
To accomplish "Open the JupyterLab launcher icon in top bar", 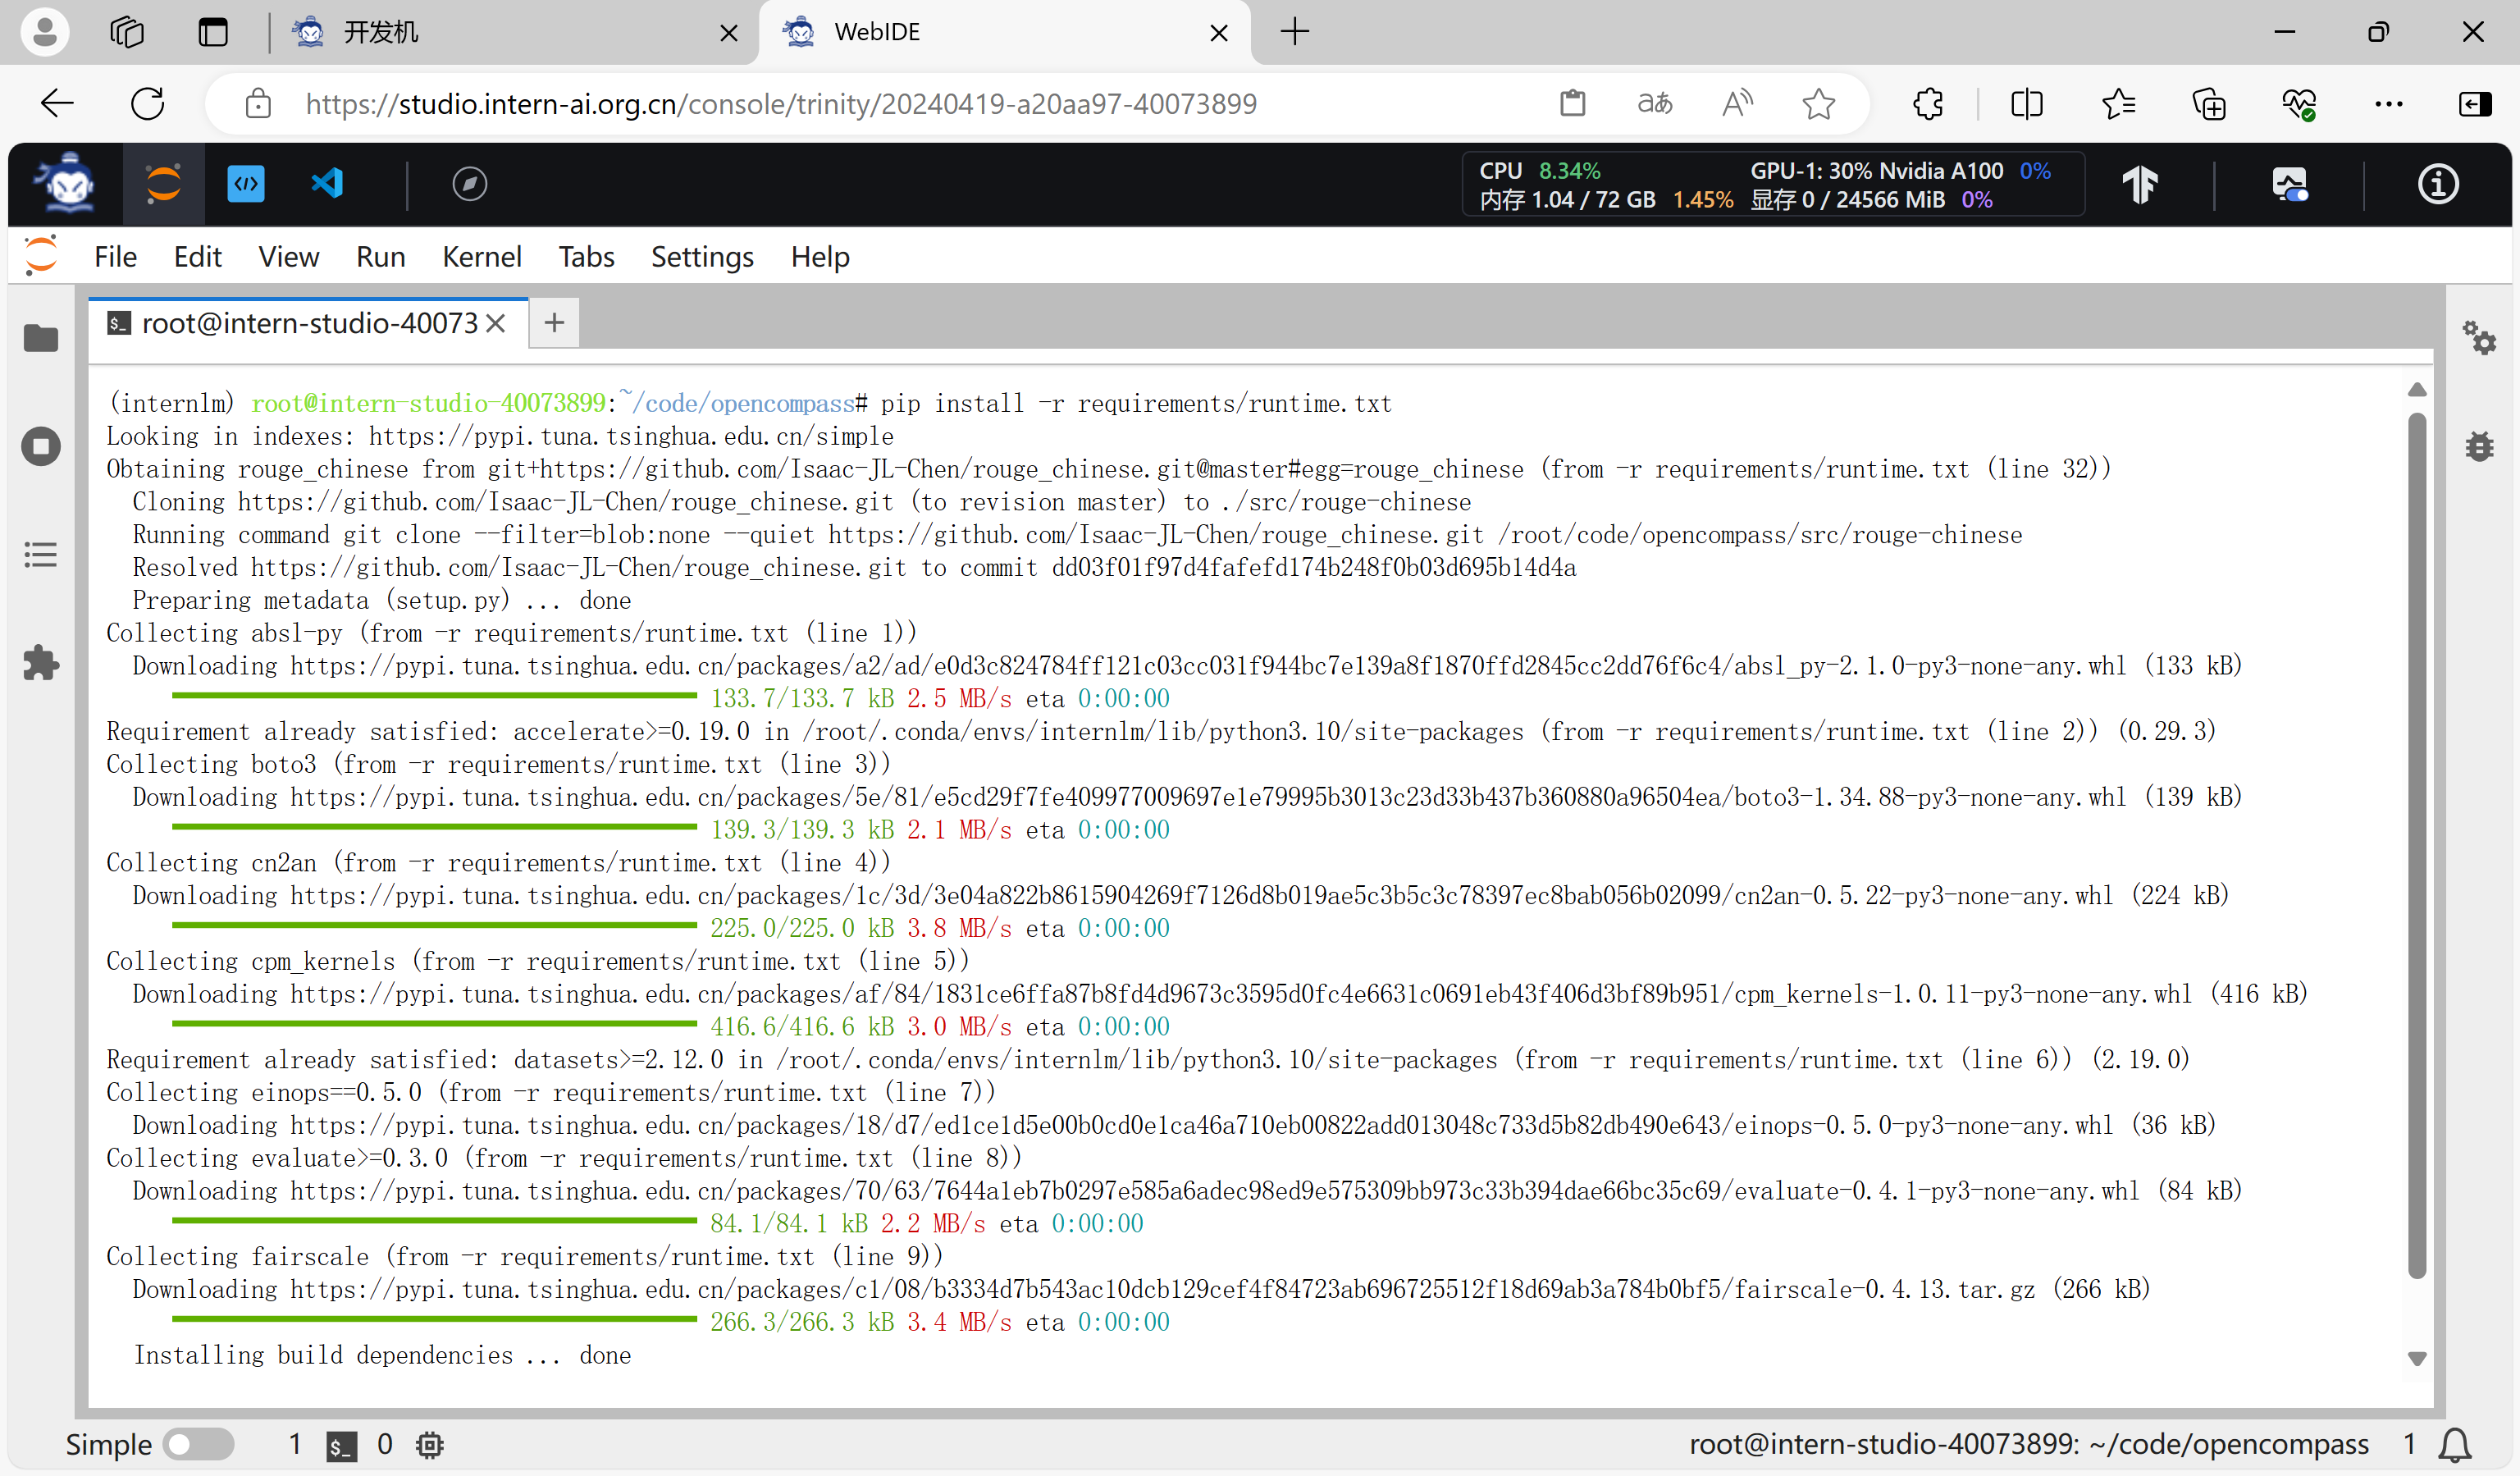I will (x=163, y=184).
